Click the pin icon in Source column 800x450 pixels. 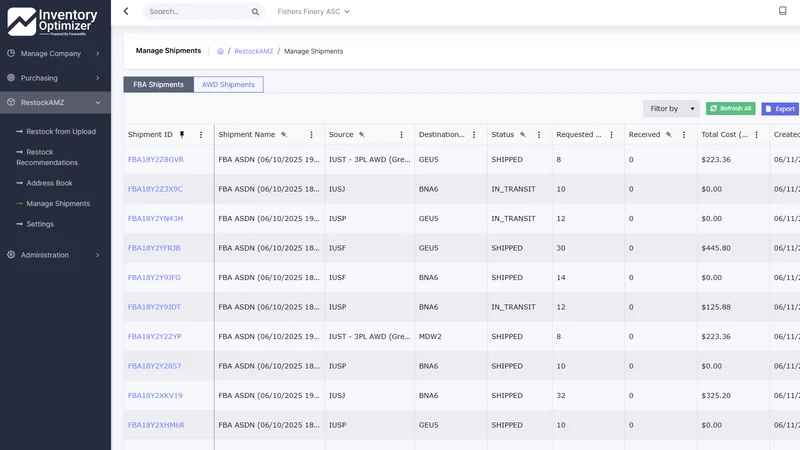pos(362,135)
